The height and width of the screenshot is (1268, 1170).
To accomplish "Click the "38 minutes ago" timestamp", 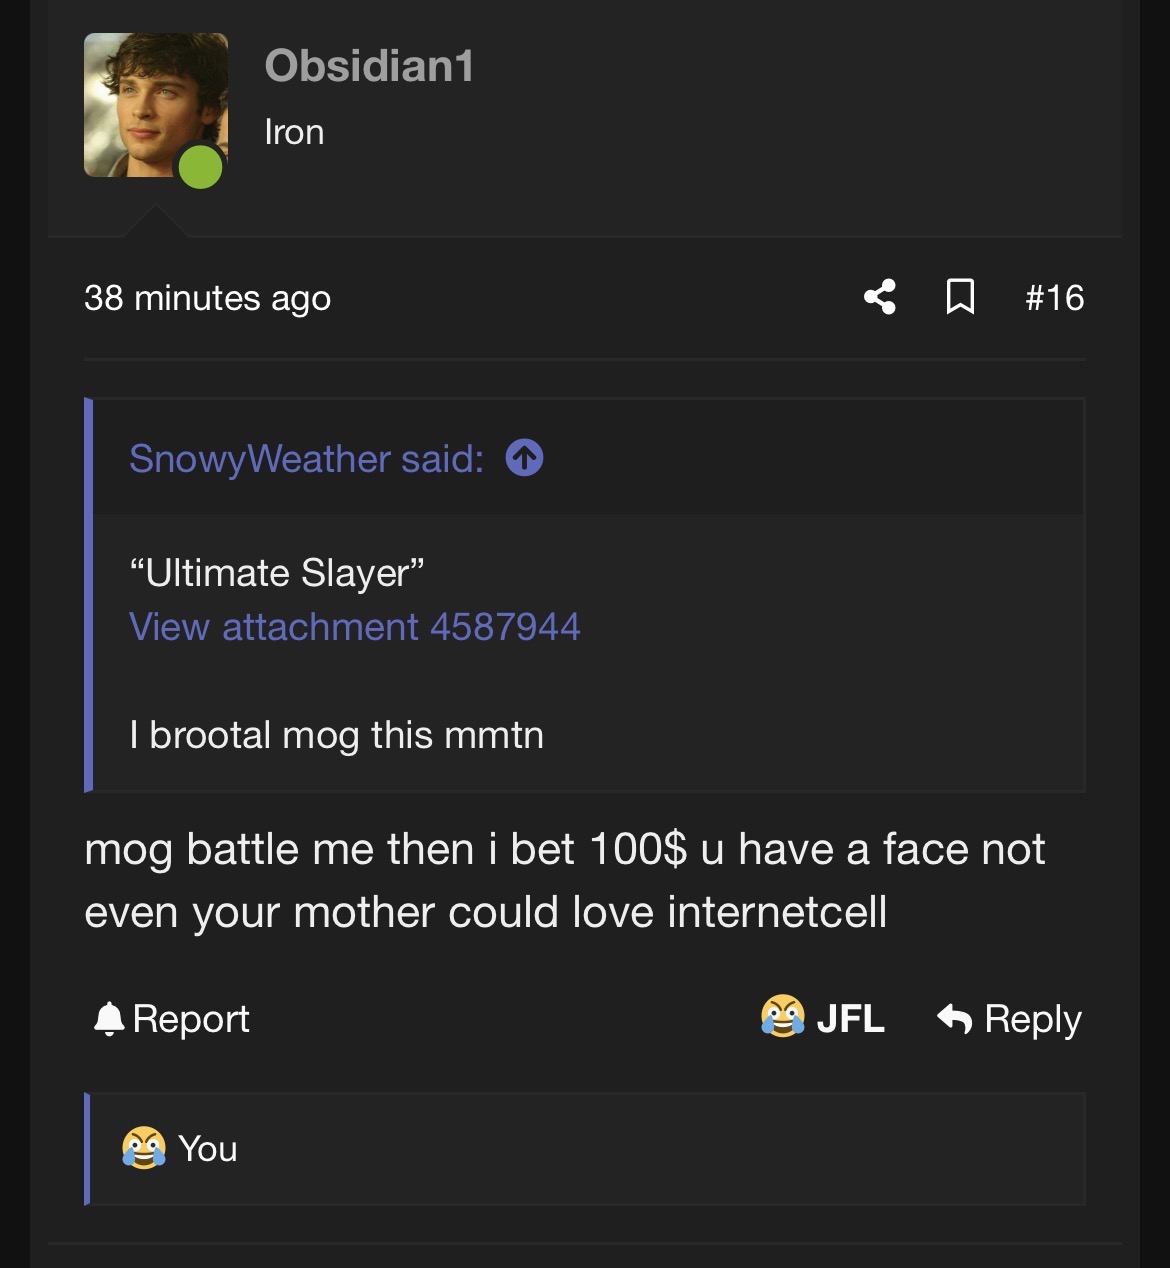I will (x=207, y=298).
